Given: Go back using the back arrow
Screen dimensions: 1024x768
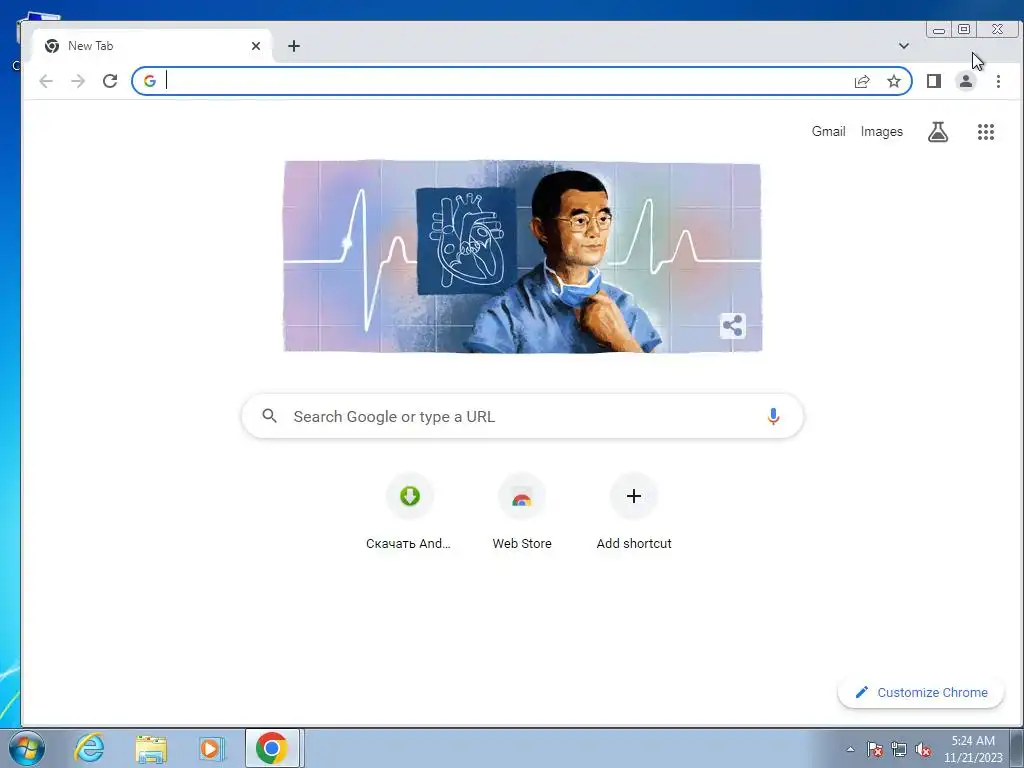Looking at the screenshot, I should pyautogui.click(x=46, y=81).
